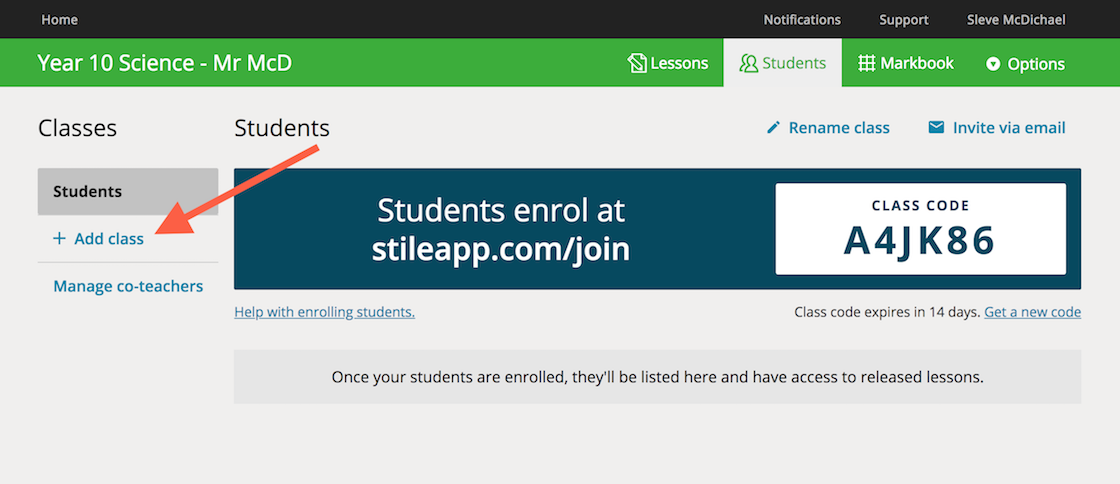1120x484 pixels.
Task: Go to Home in top bar
Action: click(59, 19)
